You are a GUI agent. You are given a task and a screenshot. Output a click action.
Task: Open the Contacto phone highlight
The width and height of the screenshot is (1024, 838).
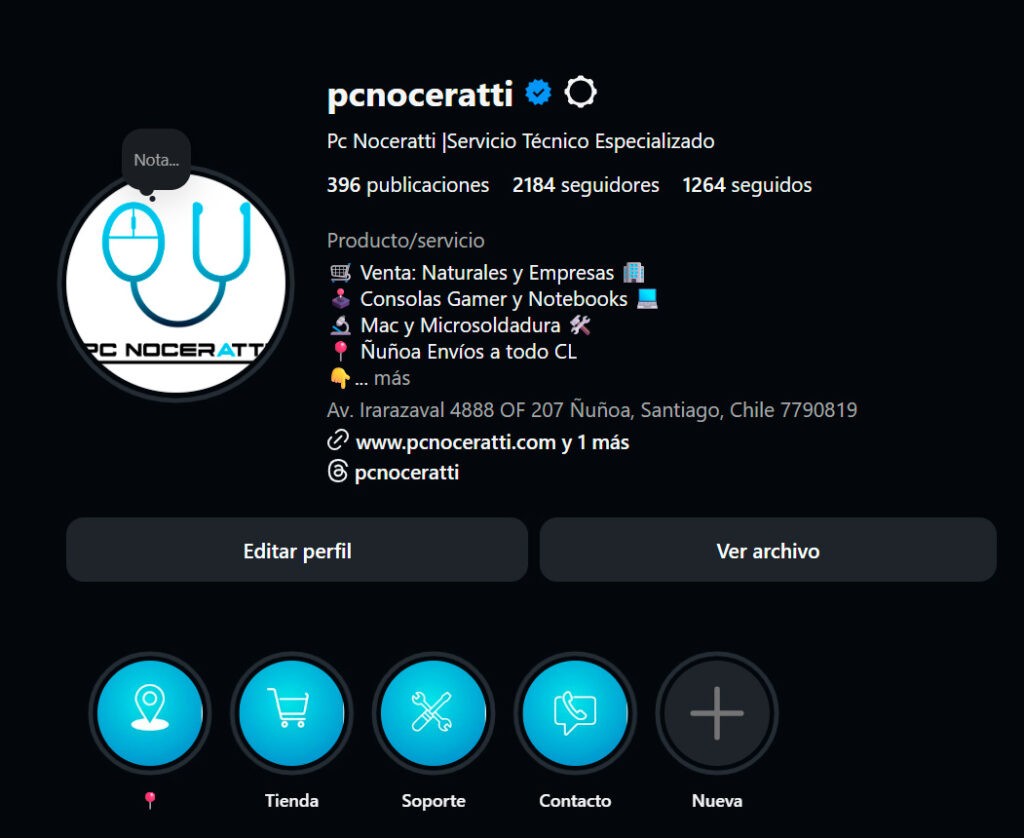pos(575,713)
